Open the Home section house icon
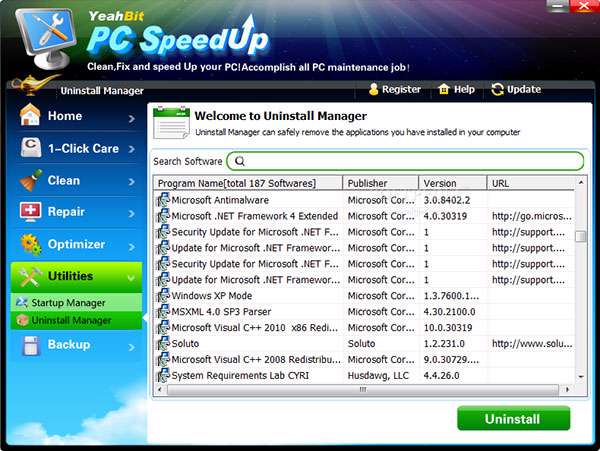 click(x=30, y=116)
